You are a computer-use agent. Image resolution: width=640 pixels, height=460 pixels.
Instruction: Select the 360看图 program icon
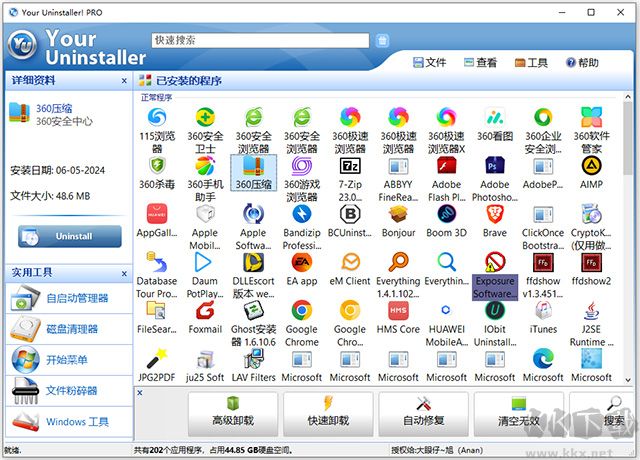click(495, 117)
